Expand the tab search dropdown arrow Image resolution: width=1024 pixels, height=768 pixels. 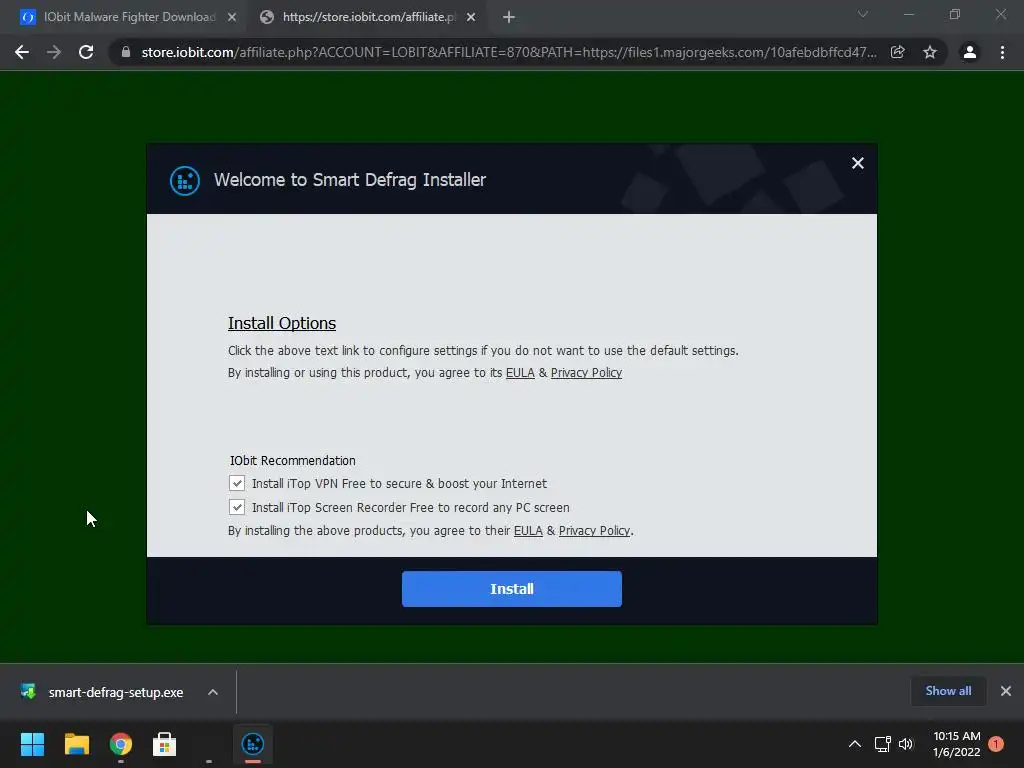pyautogui.click(x=863, y=14)
